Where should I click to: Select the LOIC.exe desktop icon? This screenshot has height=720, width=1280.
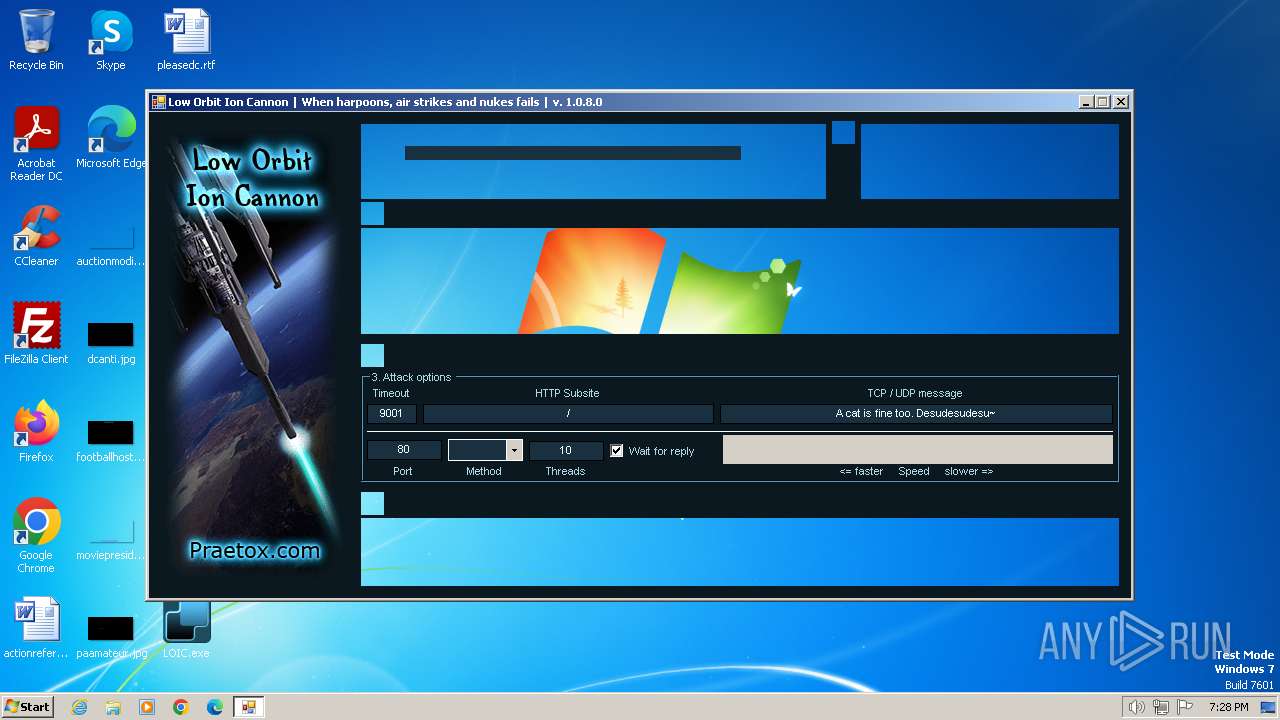pyautogui.click(x=186, y=628)
